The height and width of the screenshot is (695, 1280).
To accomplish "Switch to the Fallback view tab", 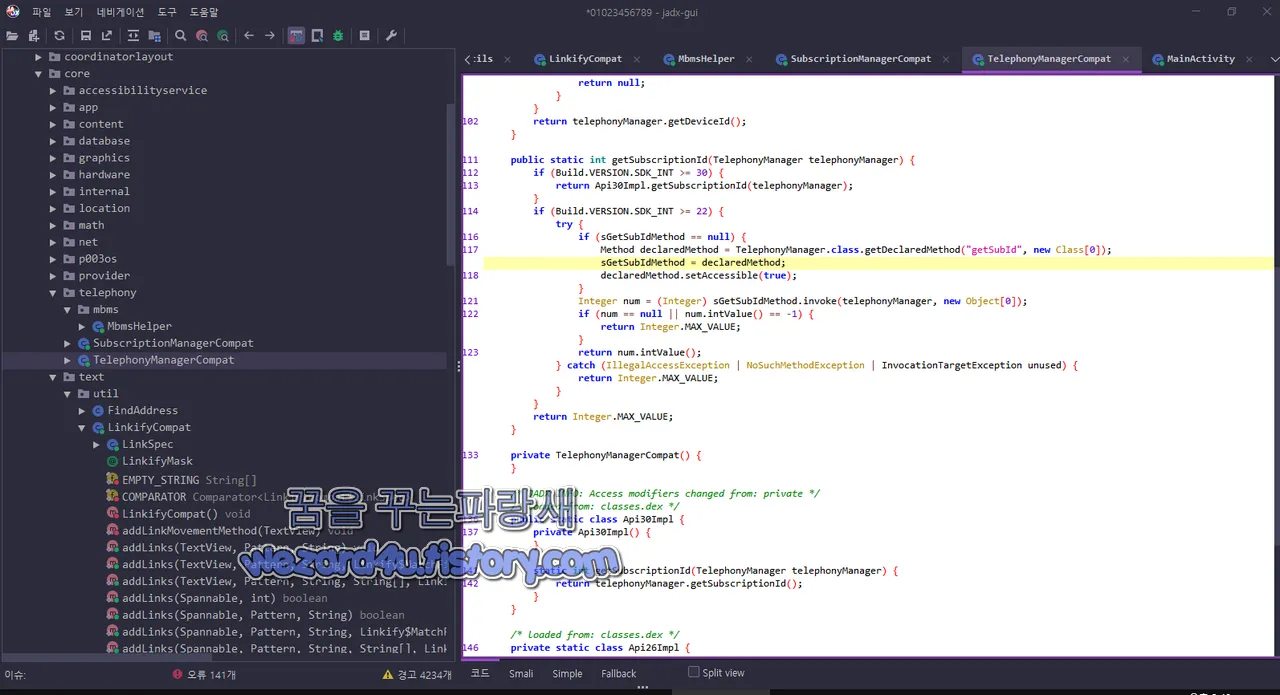I will tap(618, 673).
